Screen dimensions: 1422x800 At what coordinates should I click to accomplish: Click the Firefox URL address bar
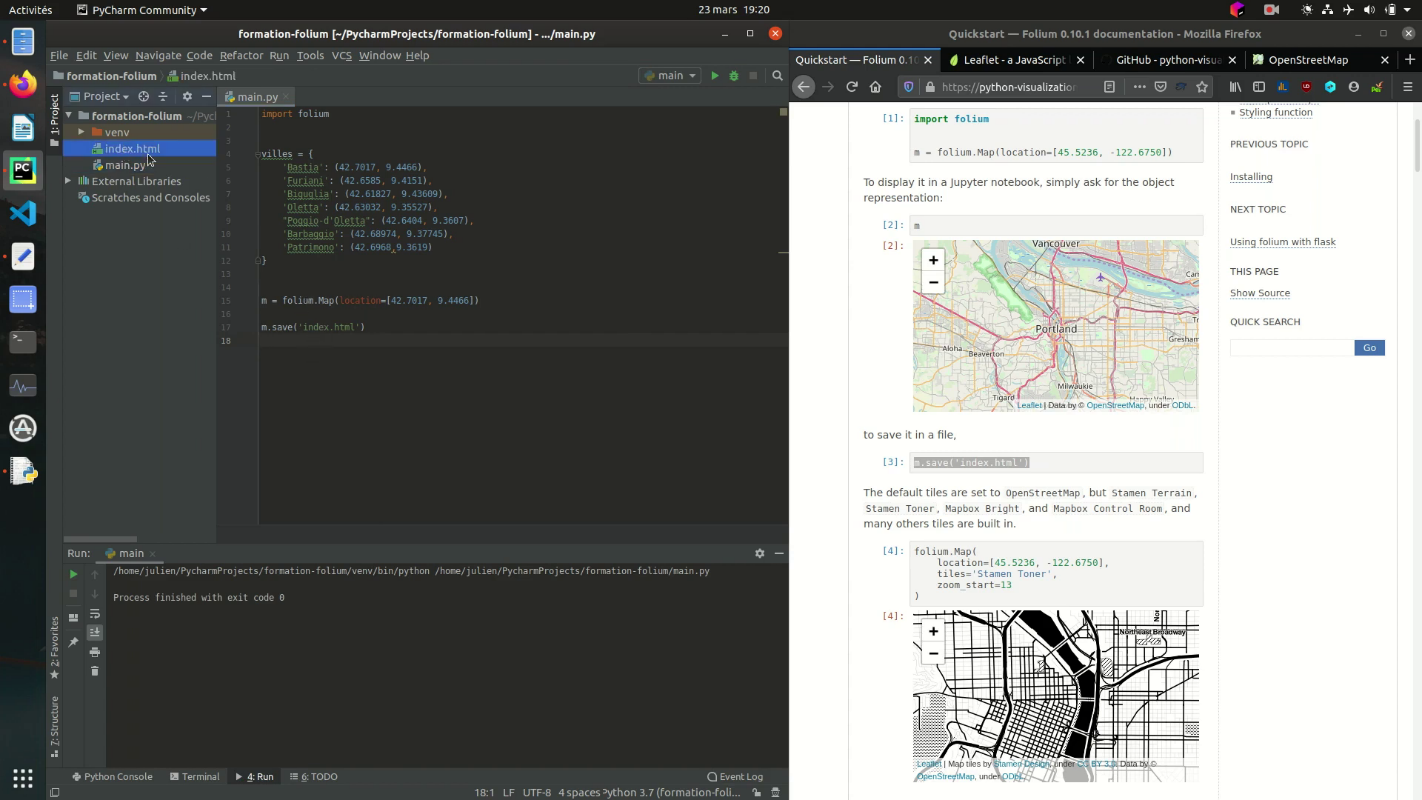point(1008,87)
